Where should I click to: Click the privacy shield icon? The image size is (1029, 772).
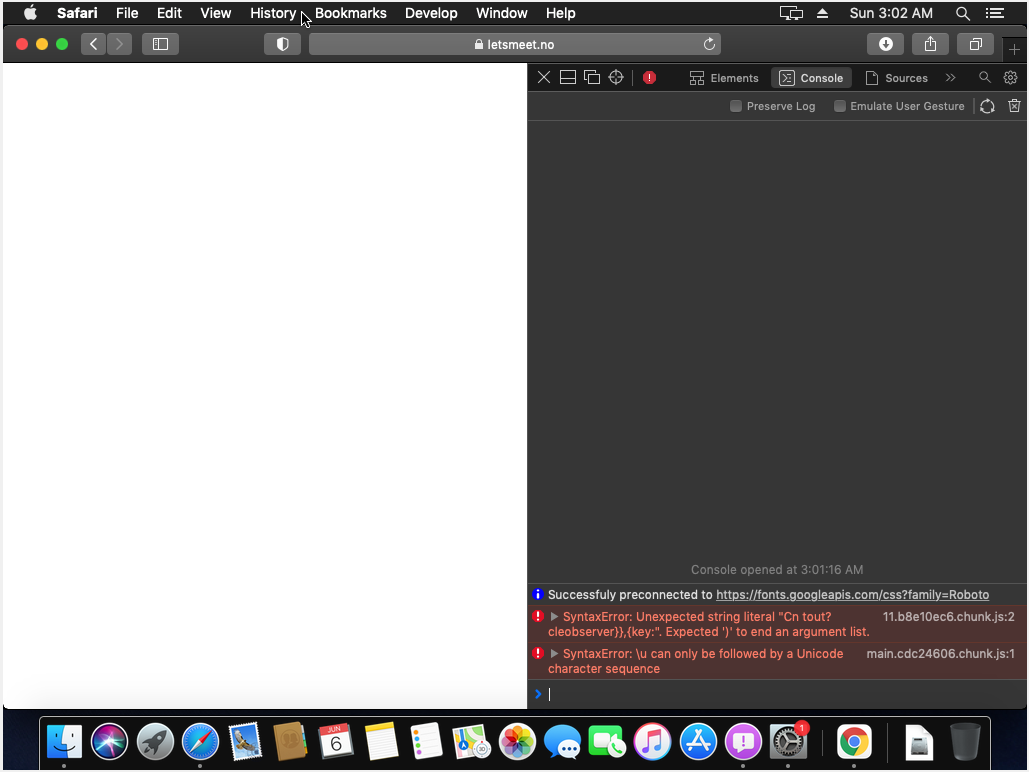pyautogui.click(x=282, y=44)
